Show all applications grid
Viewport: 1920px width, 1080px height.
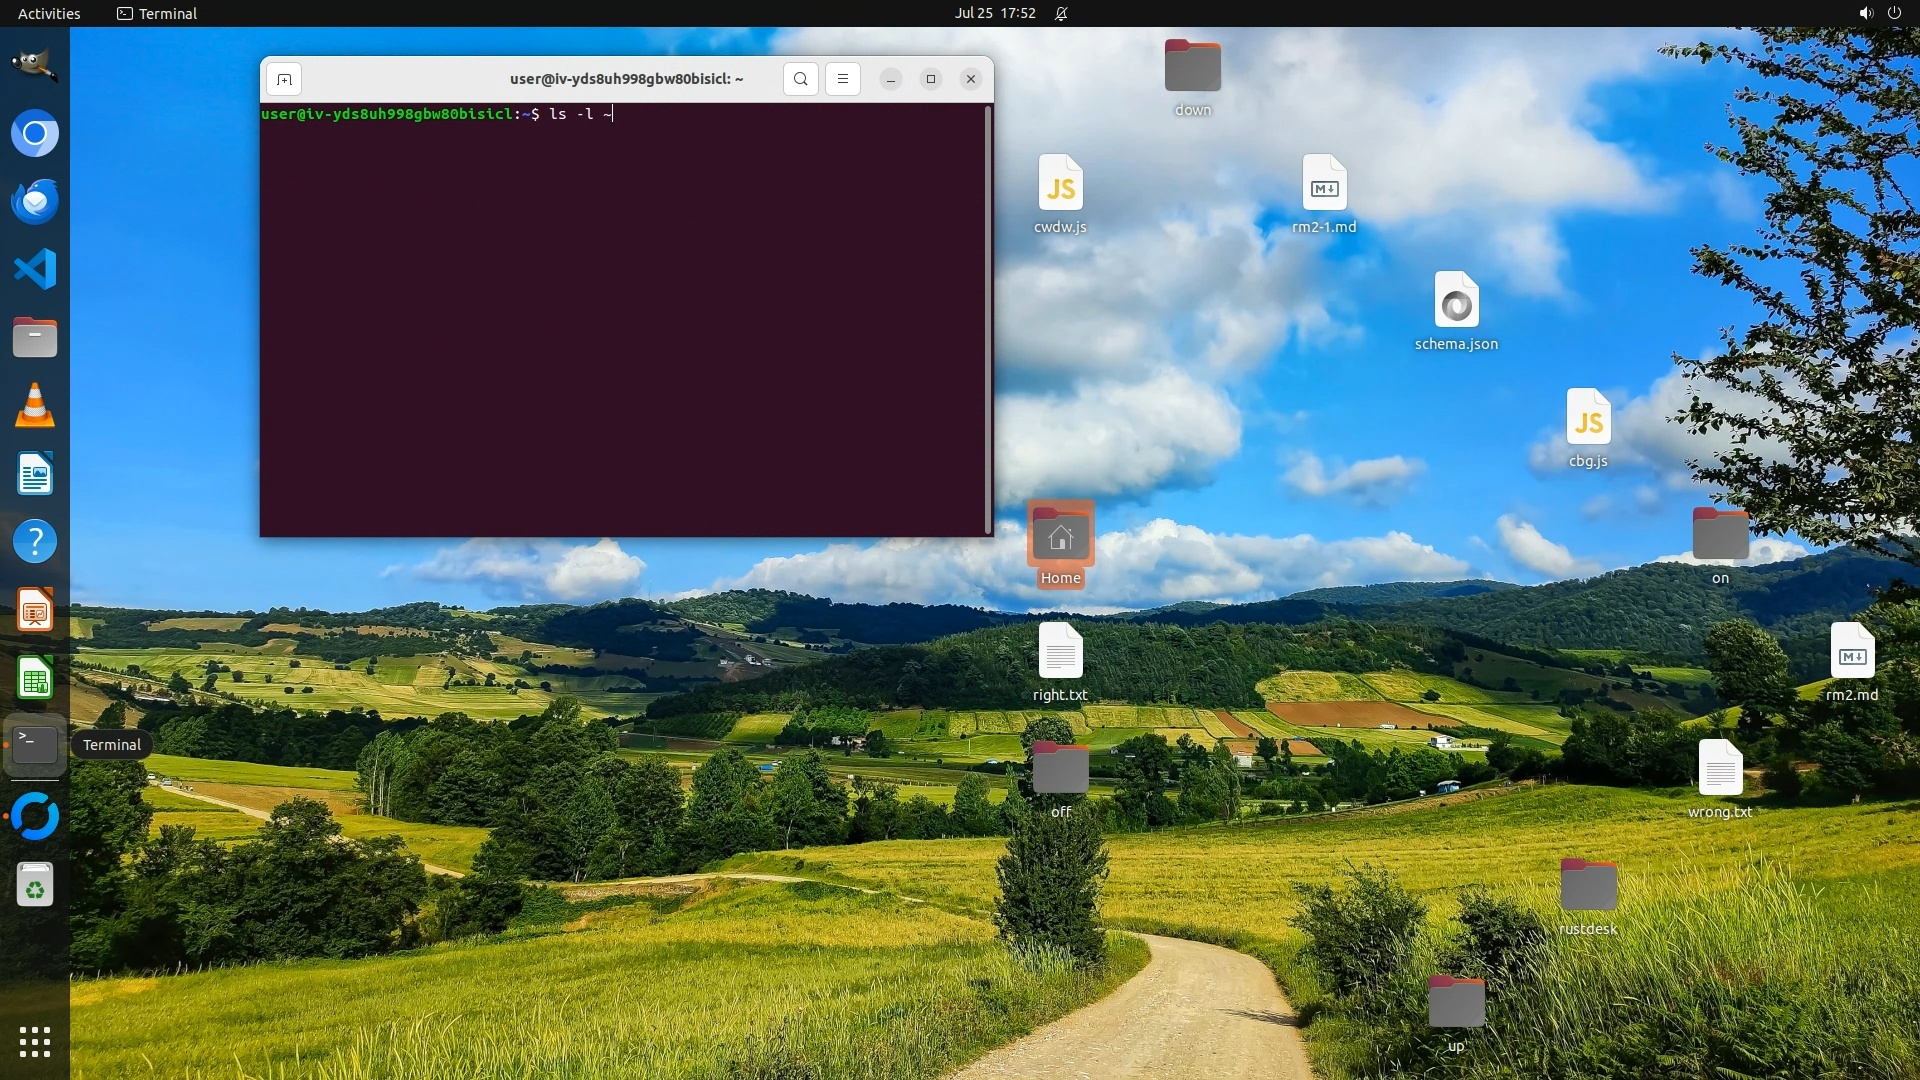pos(35,1042)
